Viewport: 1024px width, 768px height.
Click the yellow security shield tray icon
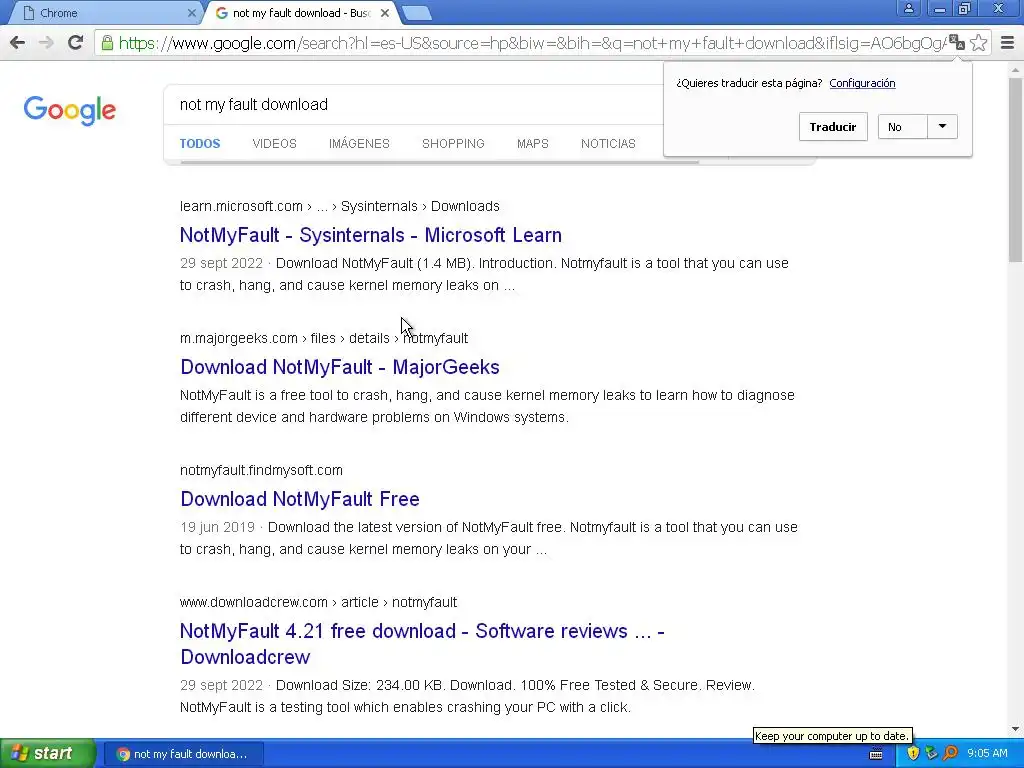(913, 753)
